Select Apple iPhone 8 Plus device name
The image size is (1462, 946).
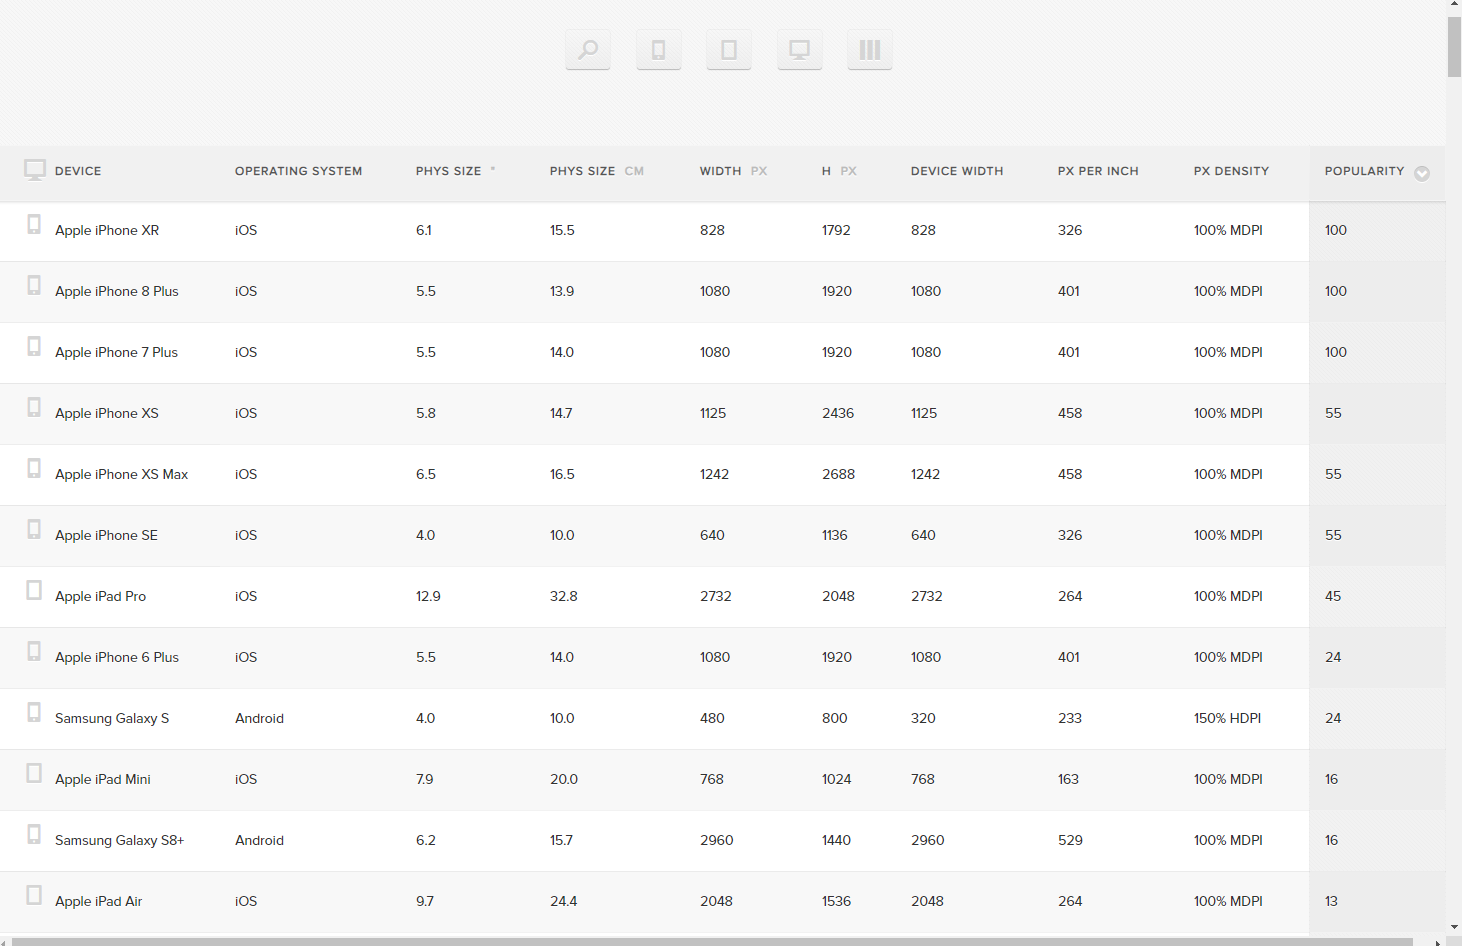[x=117, y=291]
